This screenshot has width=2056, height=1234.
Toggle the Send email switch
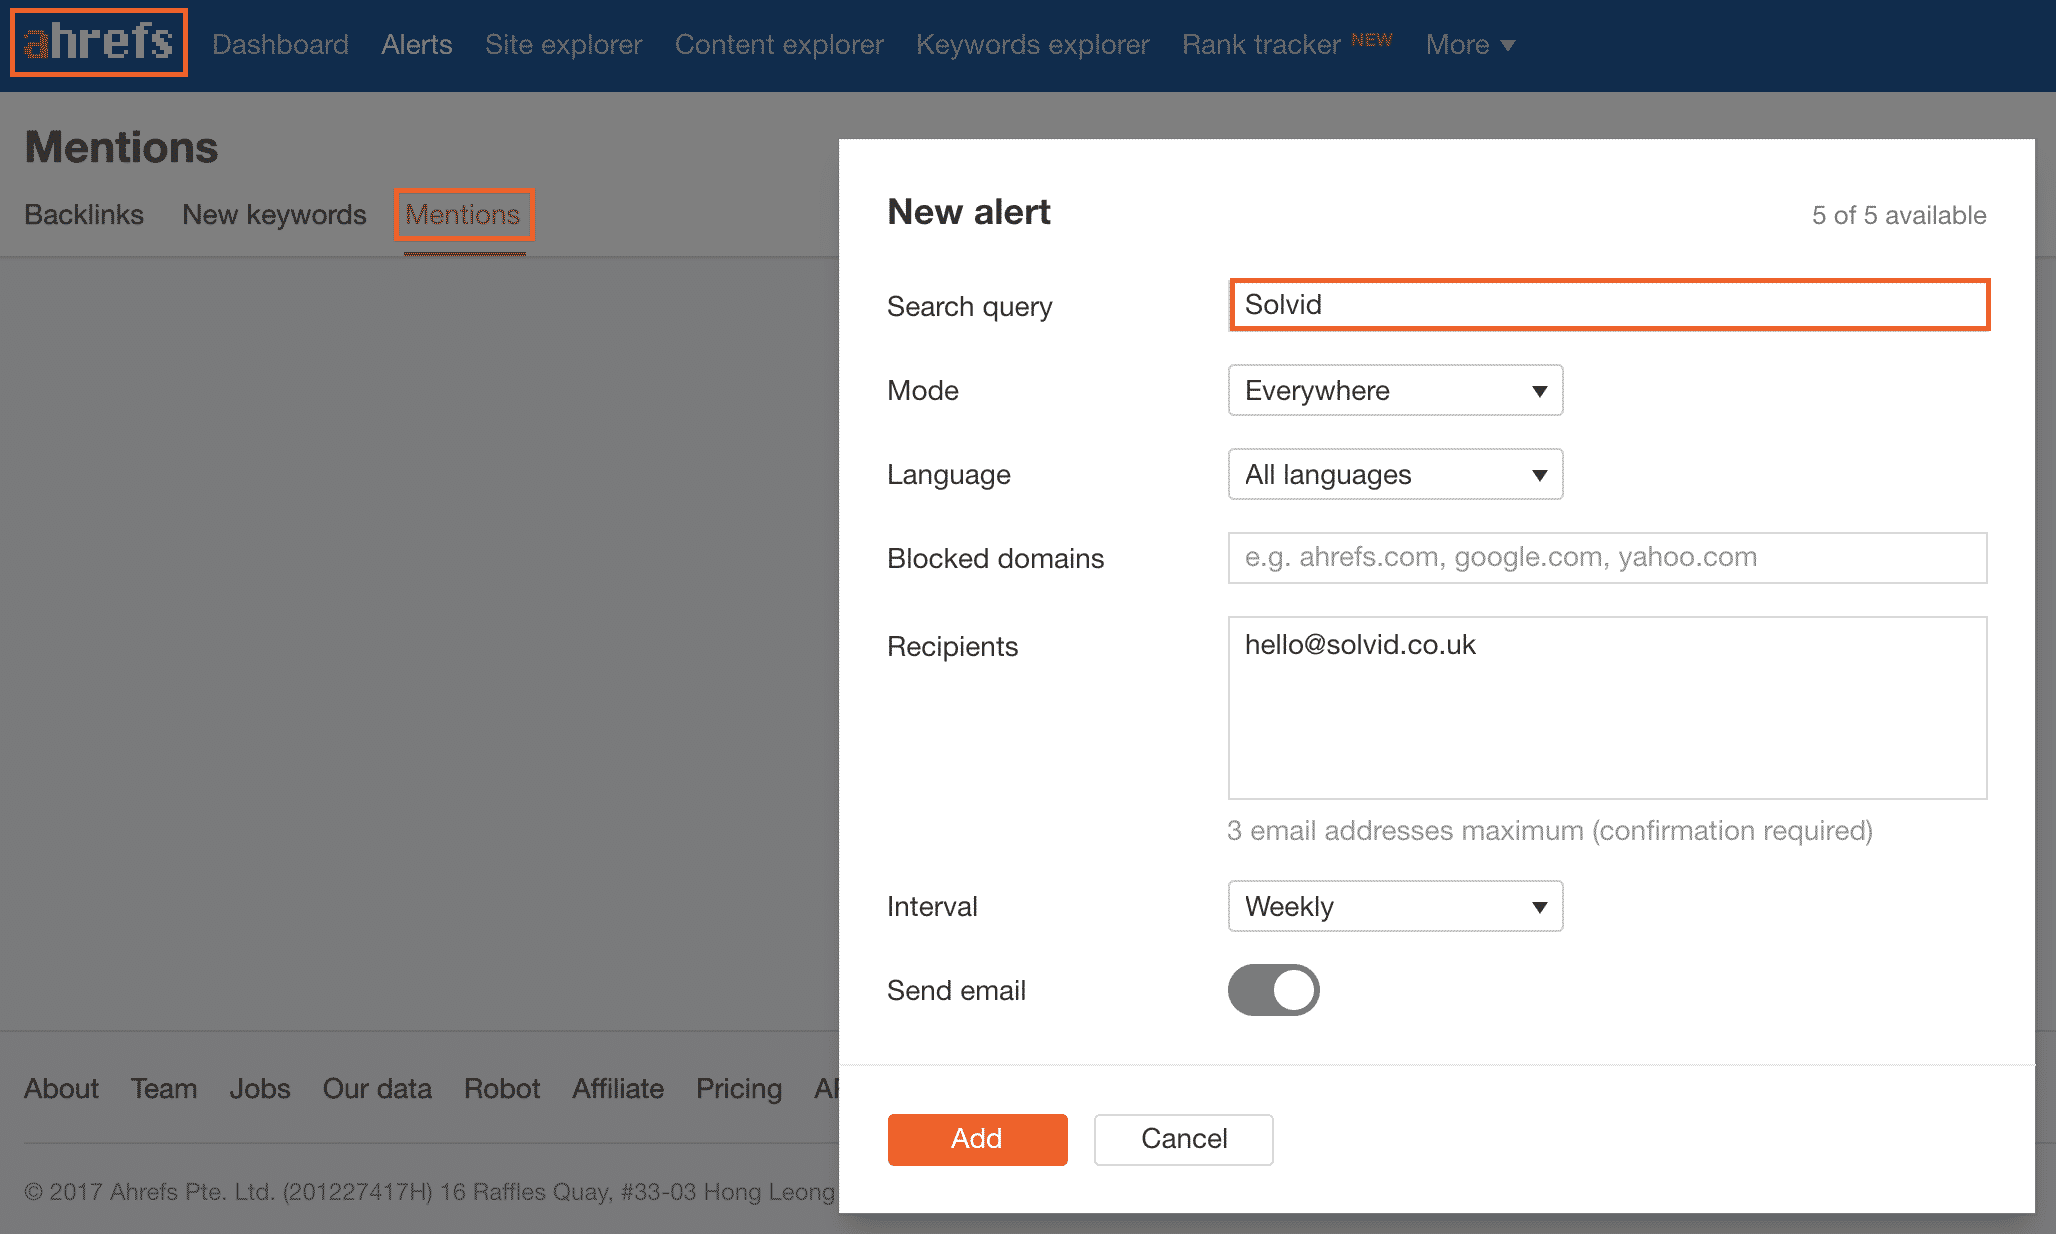click(1273, 990)
